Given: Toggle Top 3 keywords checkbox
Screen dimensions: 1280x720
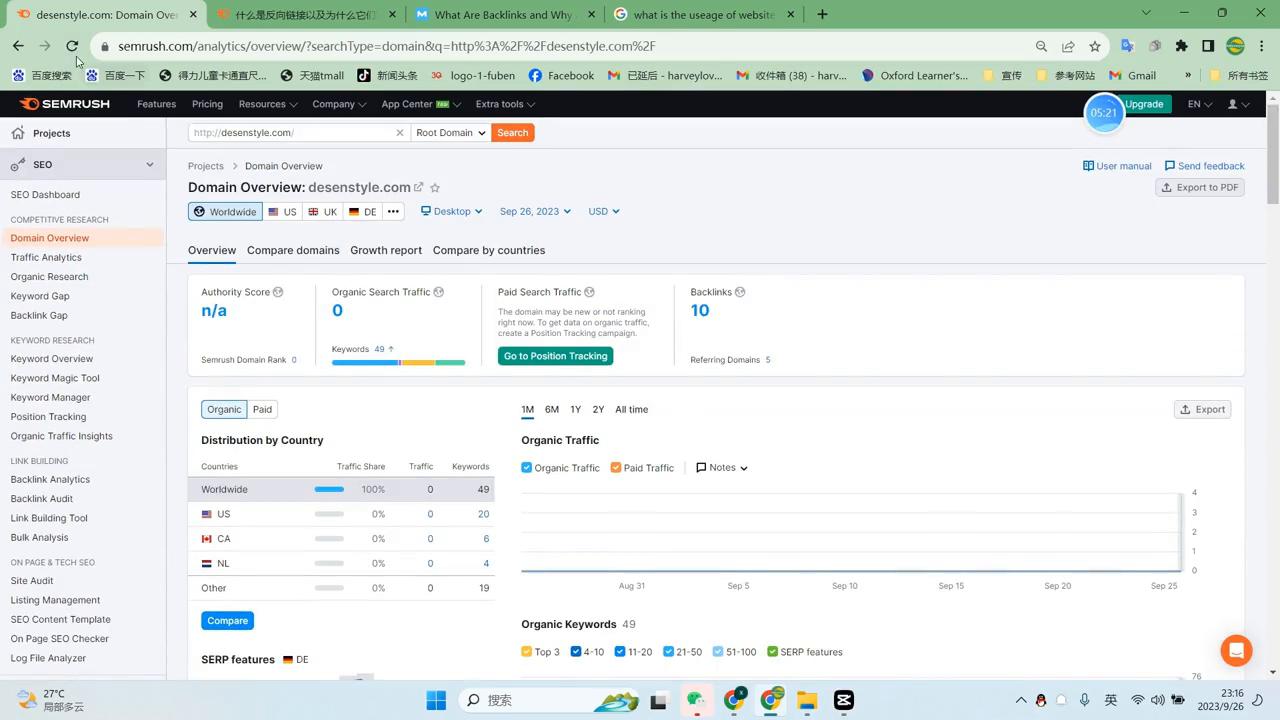Looking at the screenshot, I should pos(527,651).
